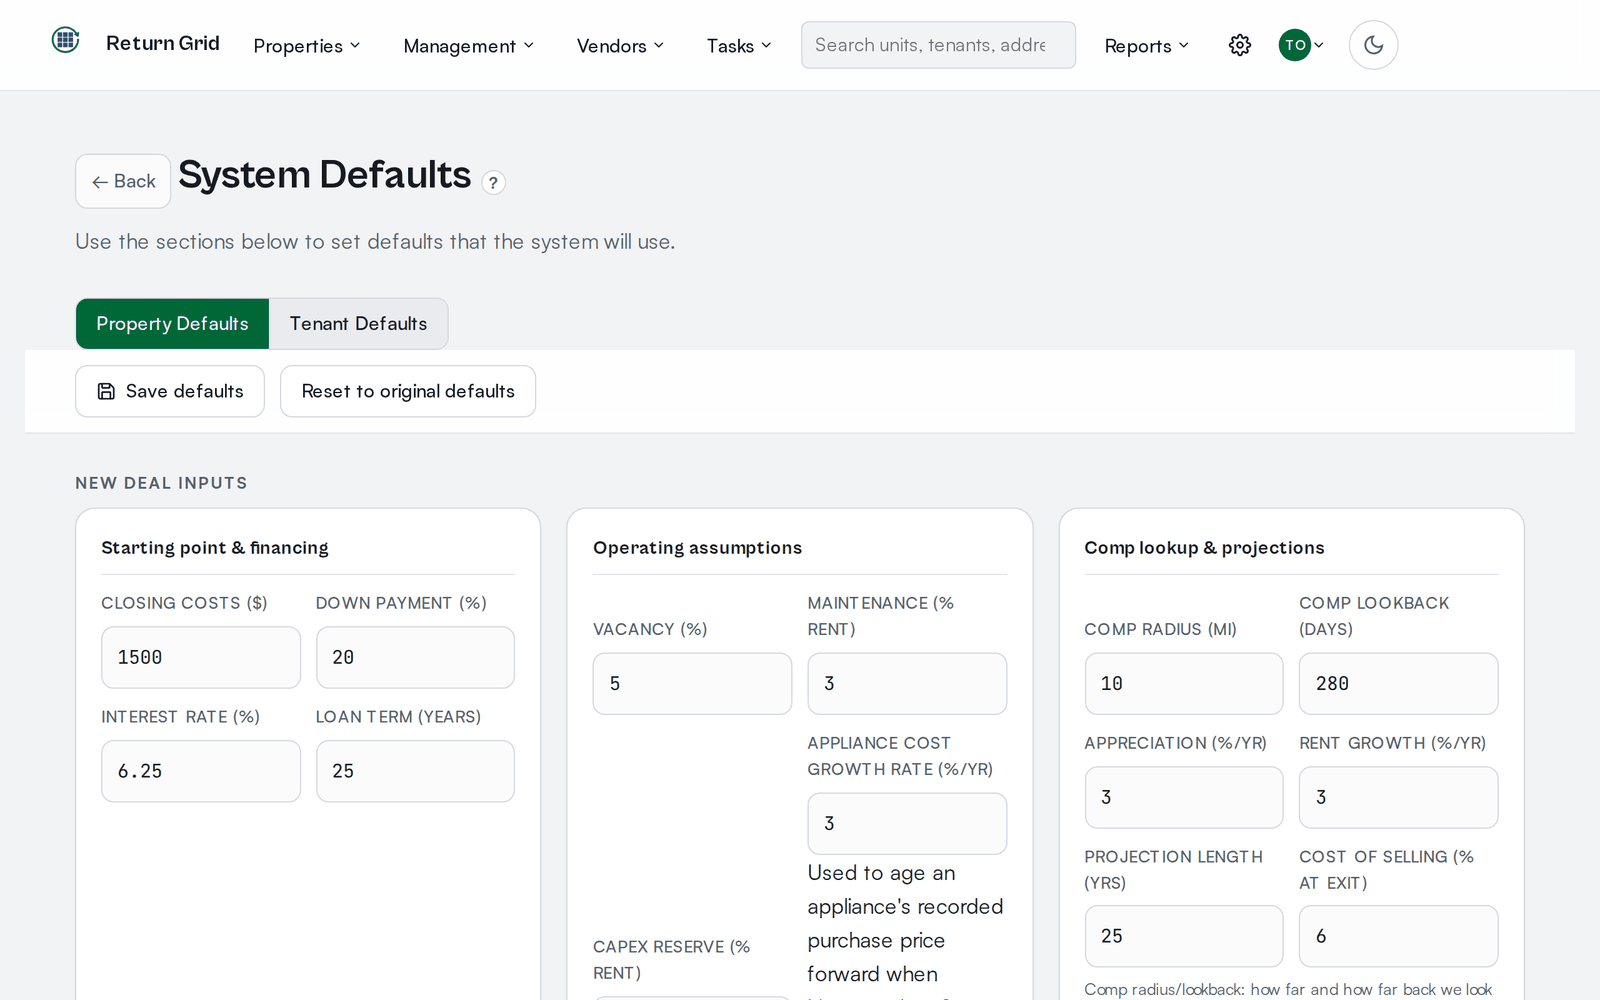The image size is (1600, 1000).
Task: Toggle dark mode with the moon icon
Action: (x=1373, y=45)
